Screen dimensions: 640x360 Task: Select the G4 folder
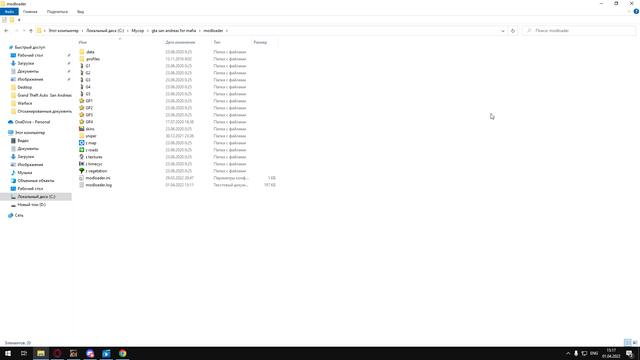coord(88,87)
